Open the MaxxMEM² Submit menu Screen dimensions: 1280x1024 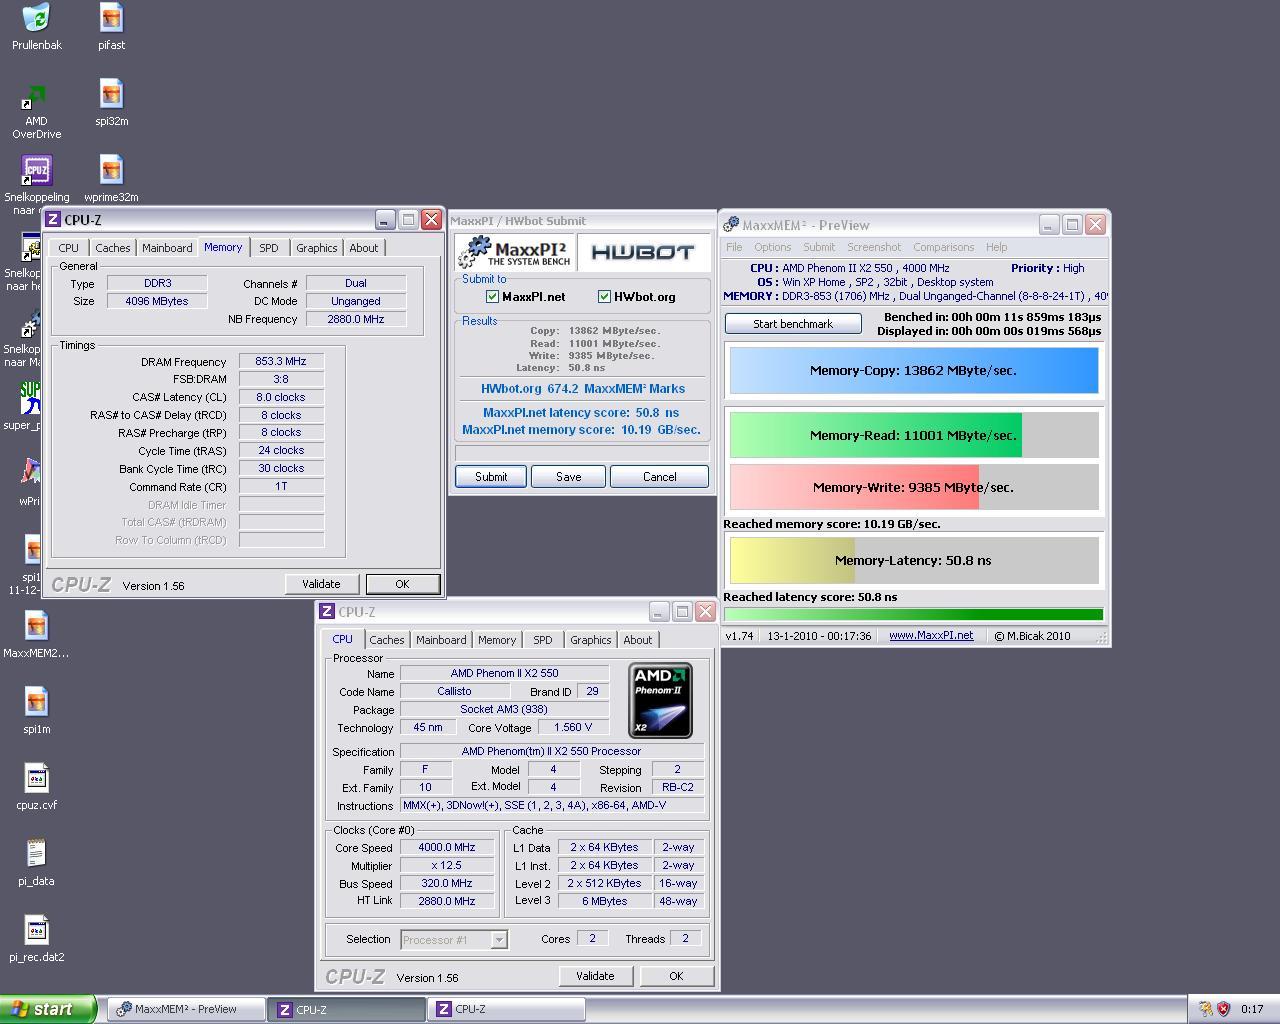pos(818,247)
